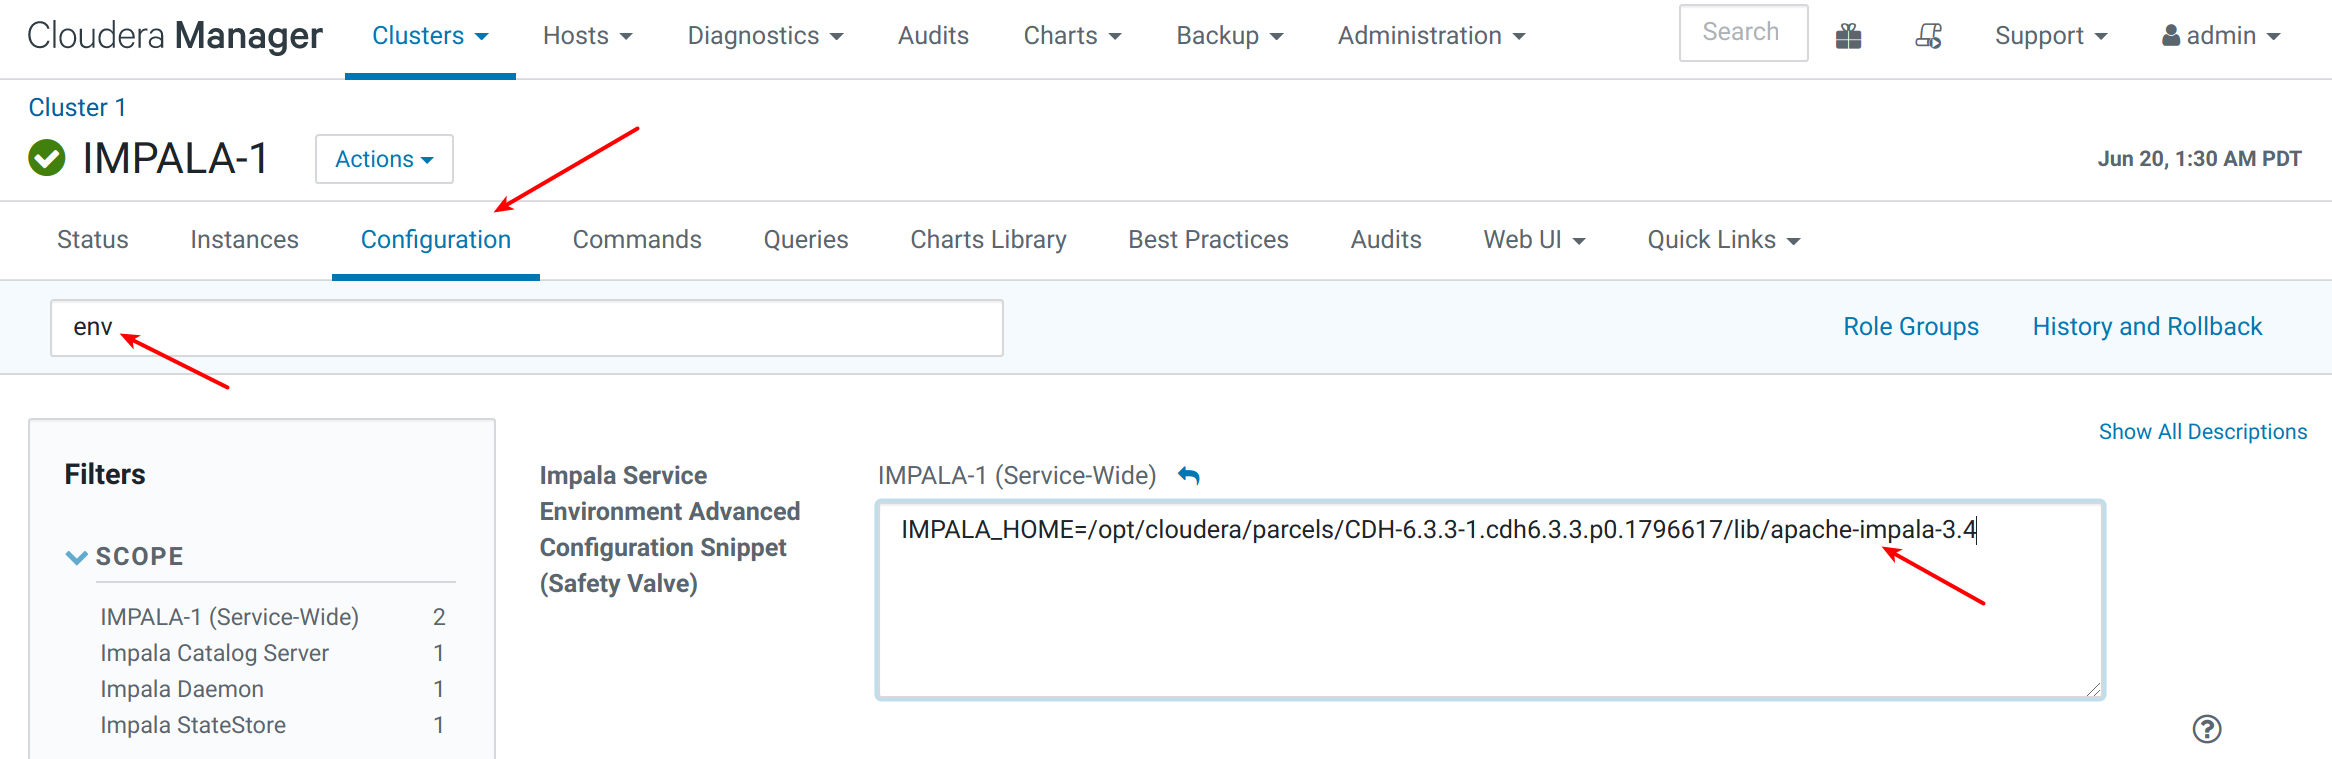Select the Configuration tab
The width and height of the screenshot is (2332, 759).
pyautogui.click(x=436, y=240)
